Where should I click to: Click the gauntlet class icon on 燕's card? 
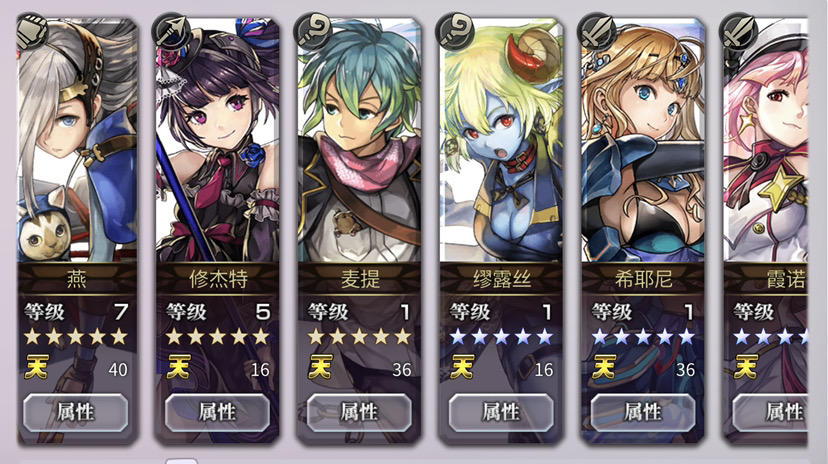click(32, 31)
